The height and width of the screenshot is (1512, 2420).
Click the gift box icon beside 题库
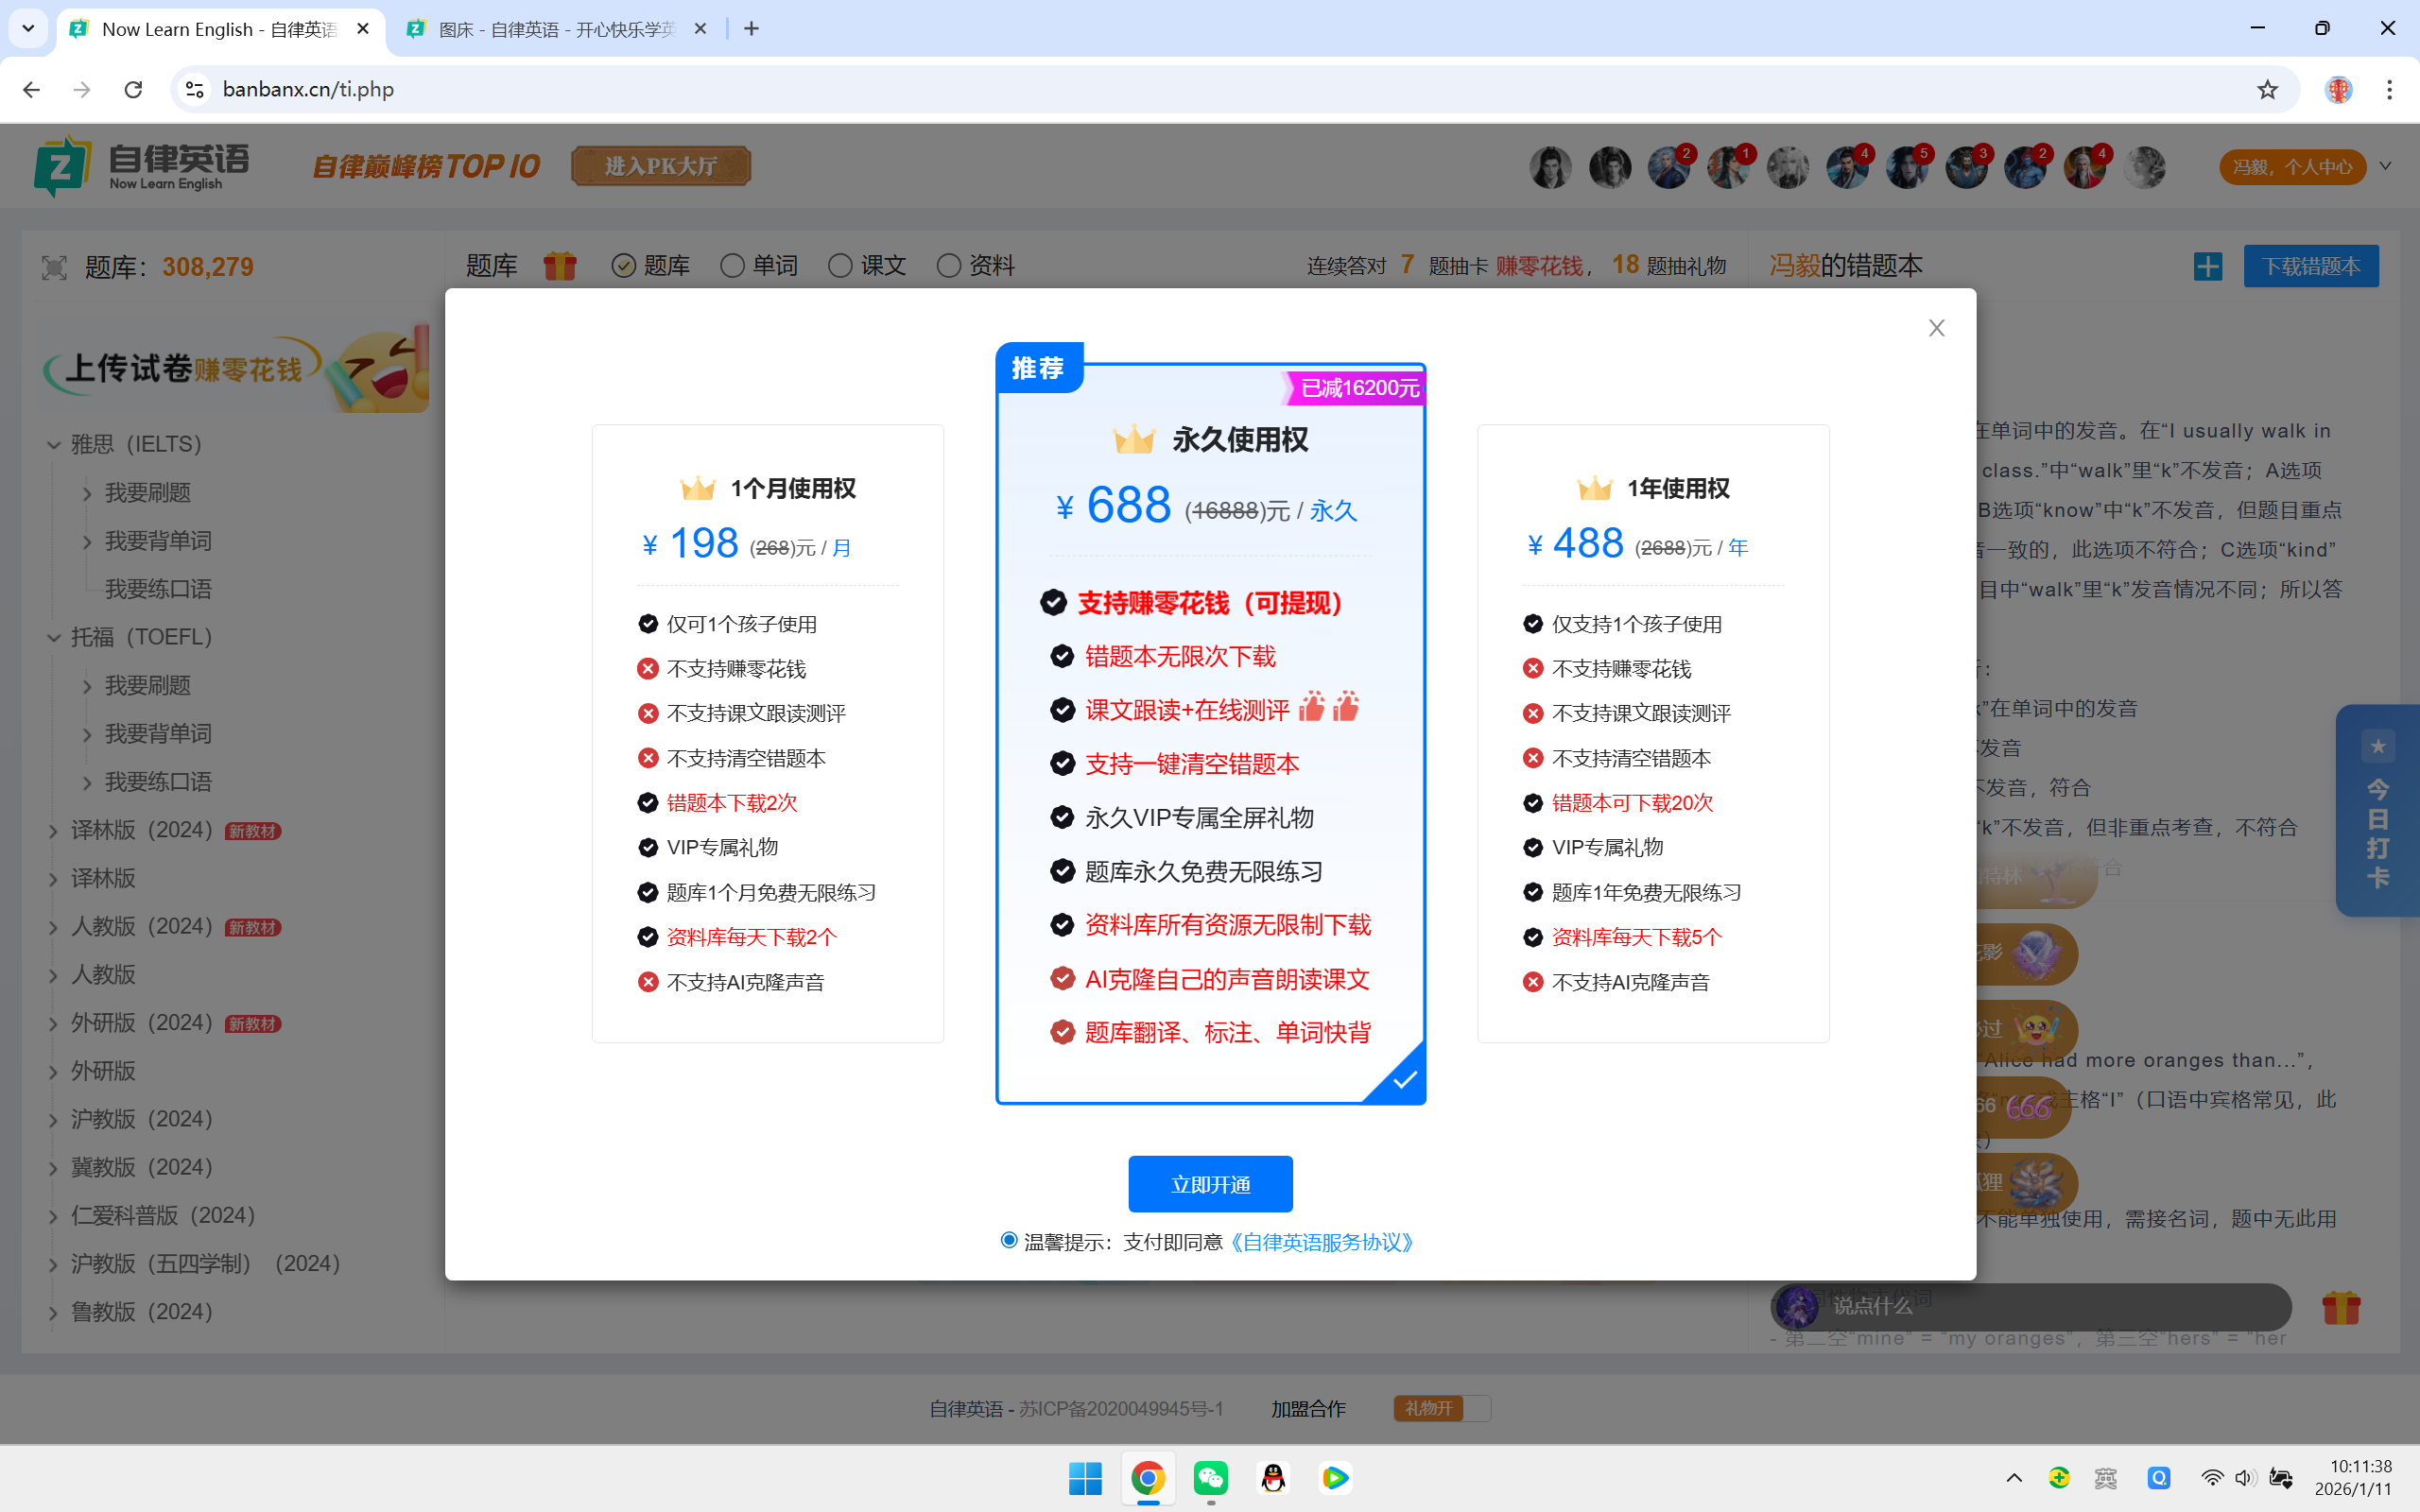560,266
